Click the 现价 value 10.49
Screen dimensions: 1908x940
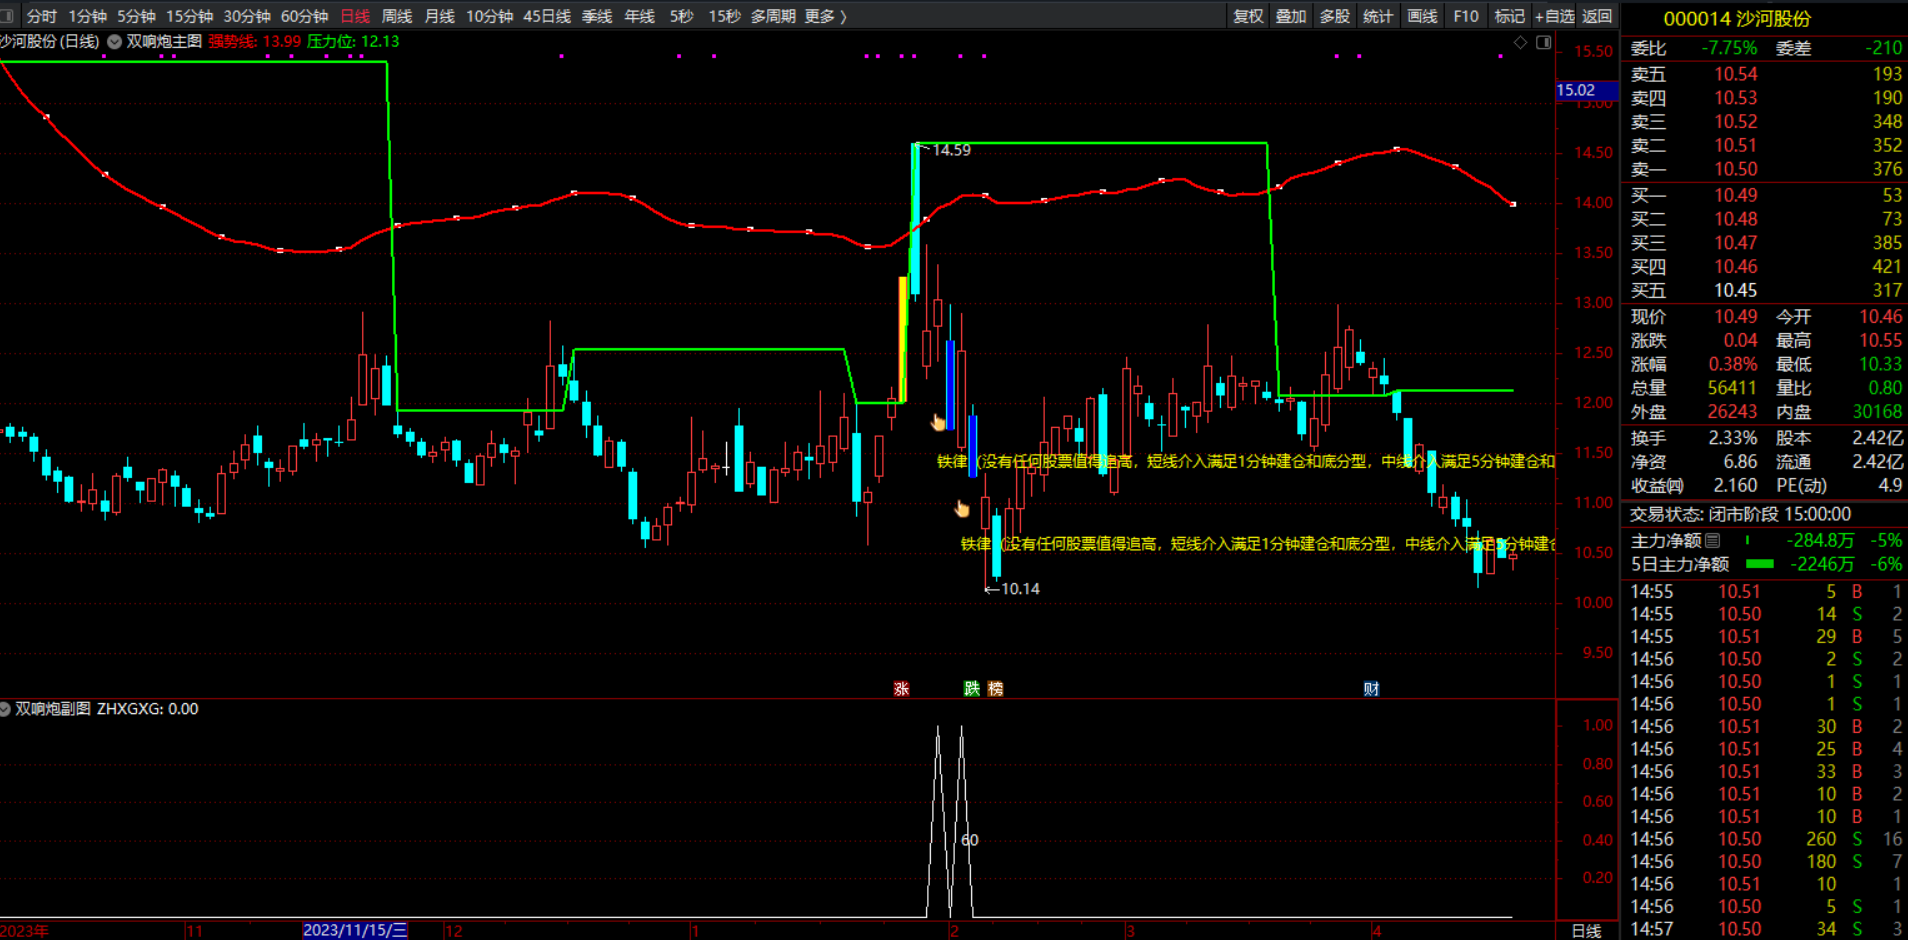pyautogui.click(x=1735, y=316)
